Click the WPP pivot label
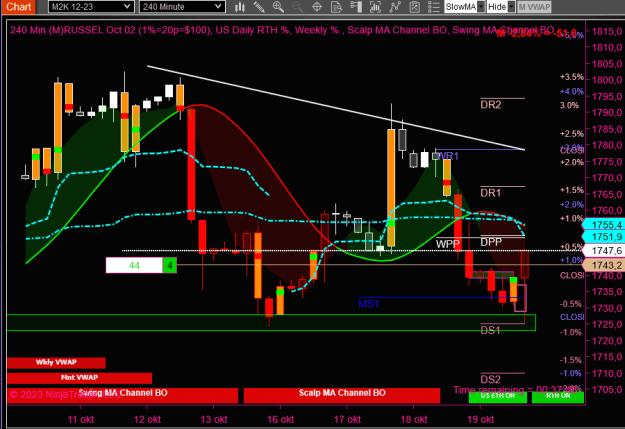625x429 pixels. click(448, 244)
